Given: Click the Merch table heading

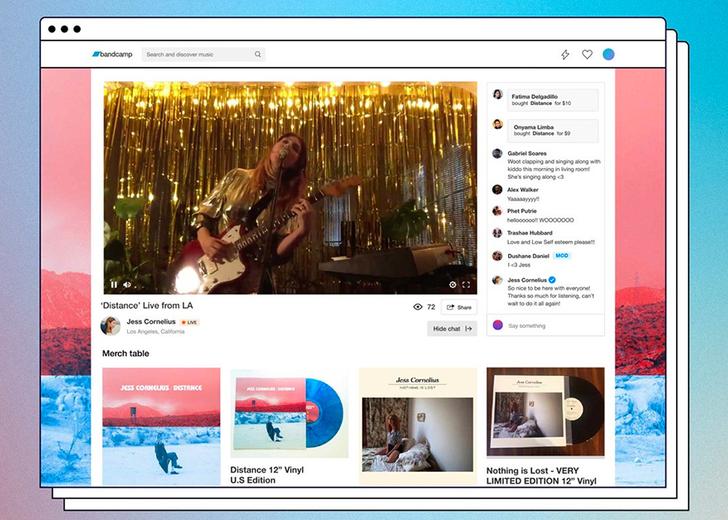Looking at the screenshot, I should click(x=126, y=353).
